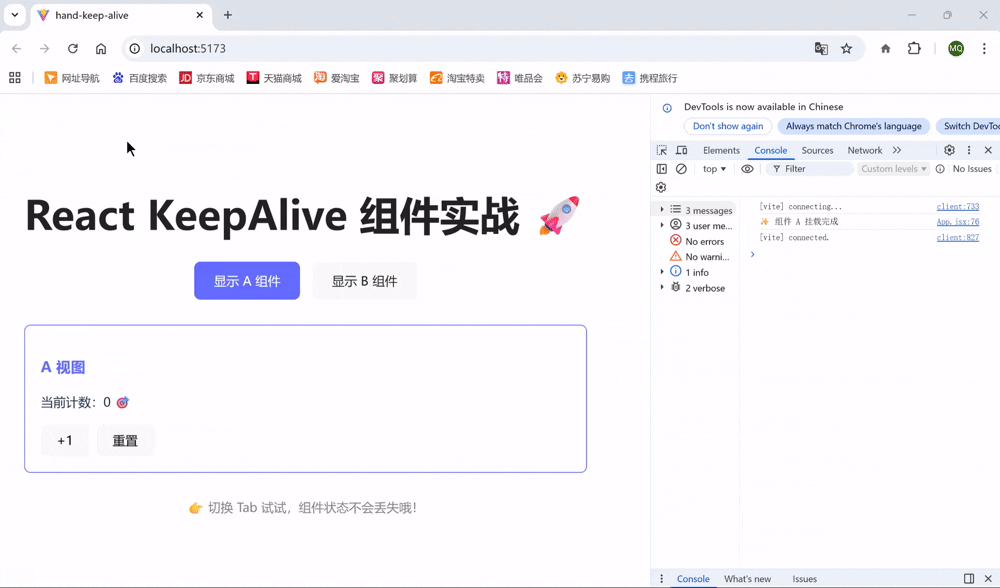1000x588 pixels.
Task: Open the App.jsx:76 source link
Action: (957, 221)
